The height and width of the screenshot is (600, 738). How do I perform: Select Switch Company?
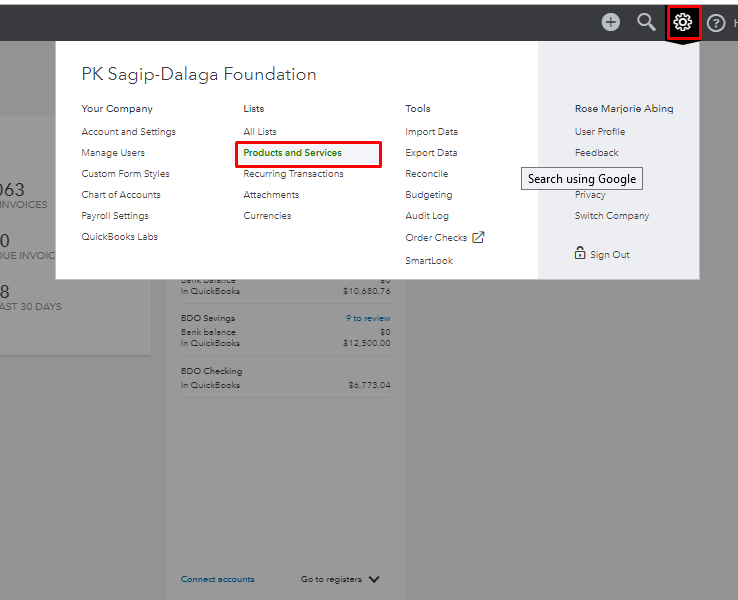612,216
